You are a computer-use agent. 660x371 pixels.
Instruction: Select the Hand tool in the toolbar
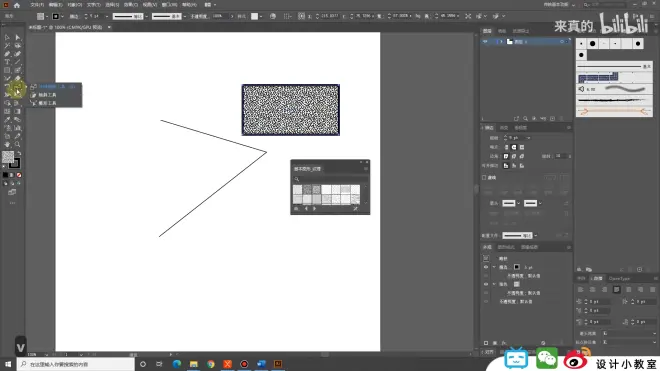tap(7, 144)
